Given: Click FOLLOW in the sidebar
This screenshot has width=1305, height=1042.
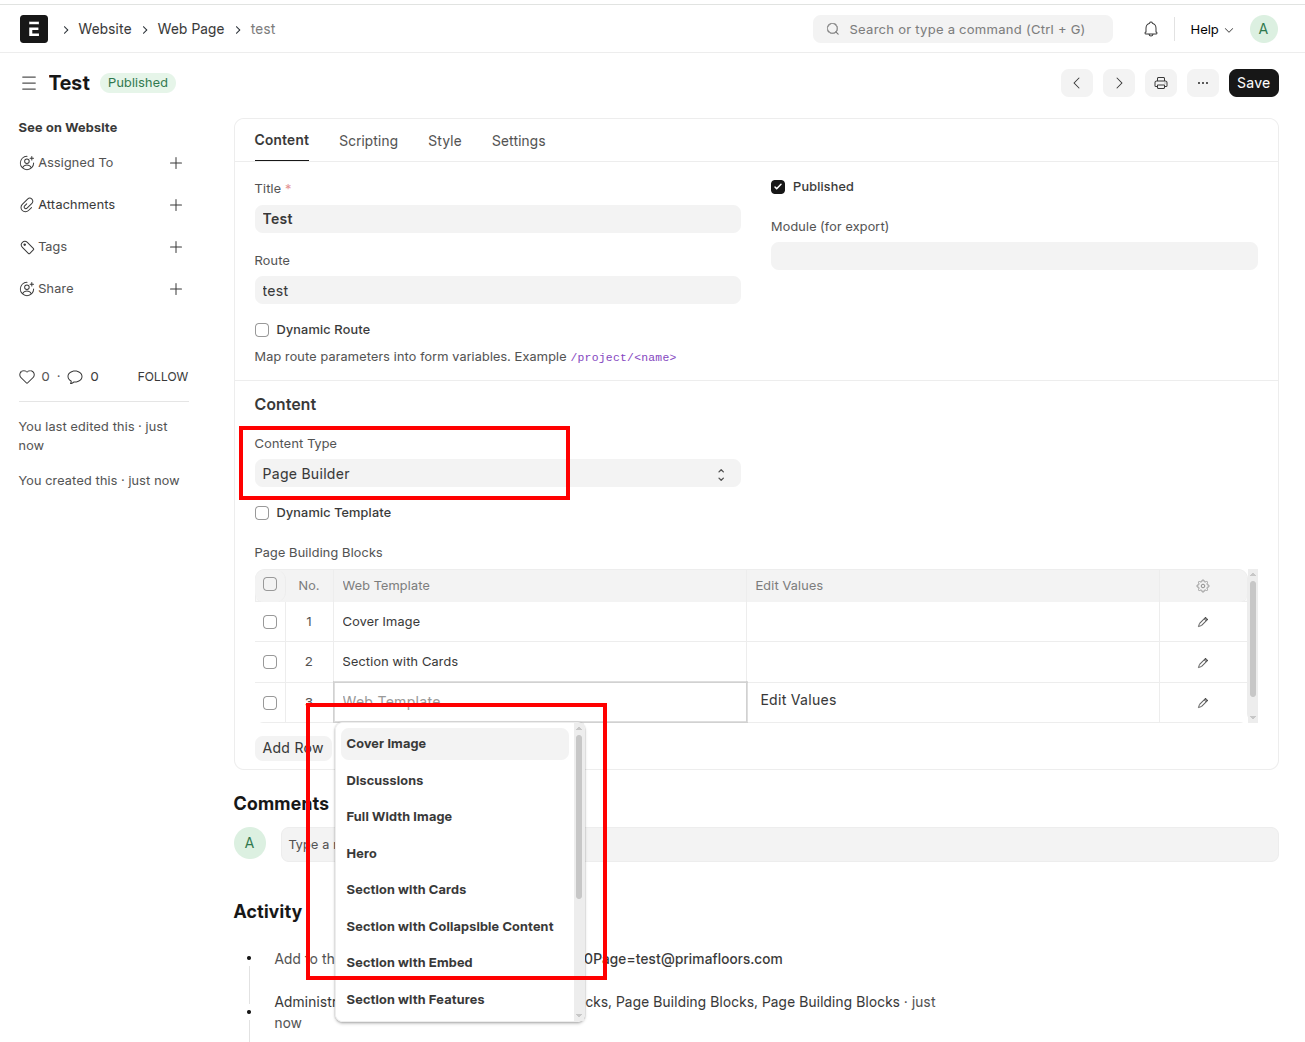Looking at the screenshot, I should [163, 377].
